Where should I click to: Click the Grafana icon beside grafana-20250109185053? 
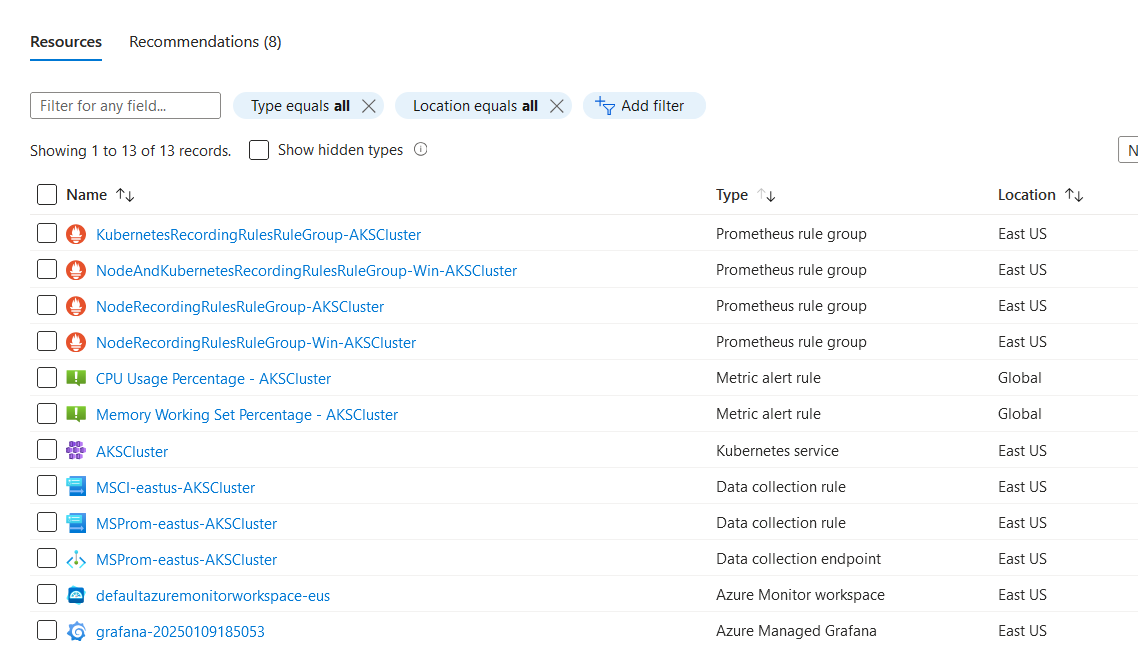(76, 631)
